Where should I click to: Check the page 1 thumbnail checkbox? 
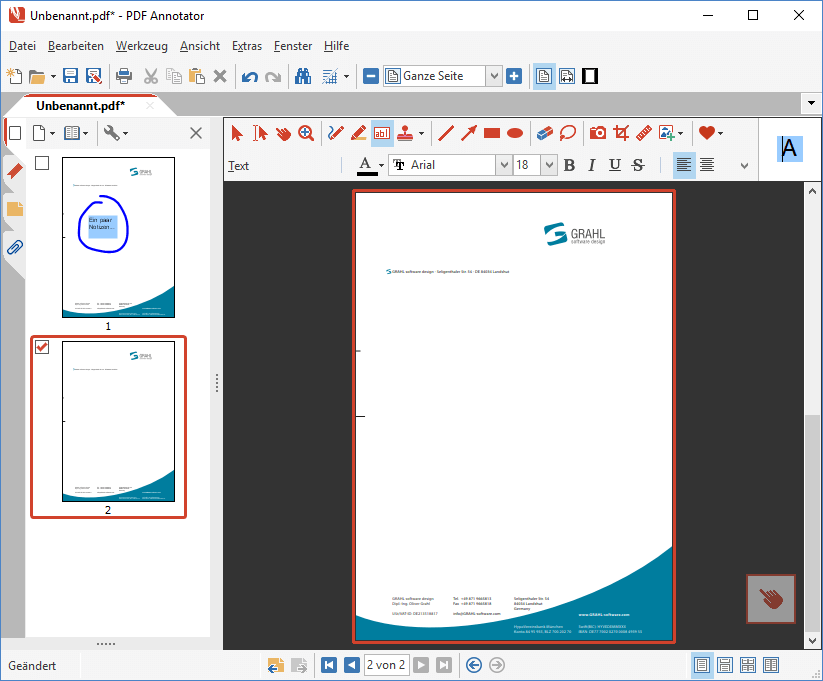42,163
